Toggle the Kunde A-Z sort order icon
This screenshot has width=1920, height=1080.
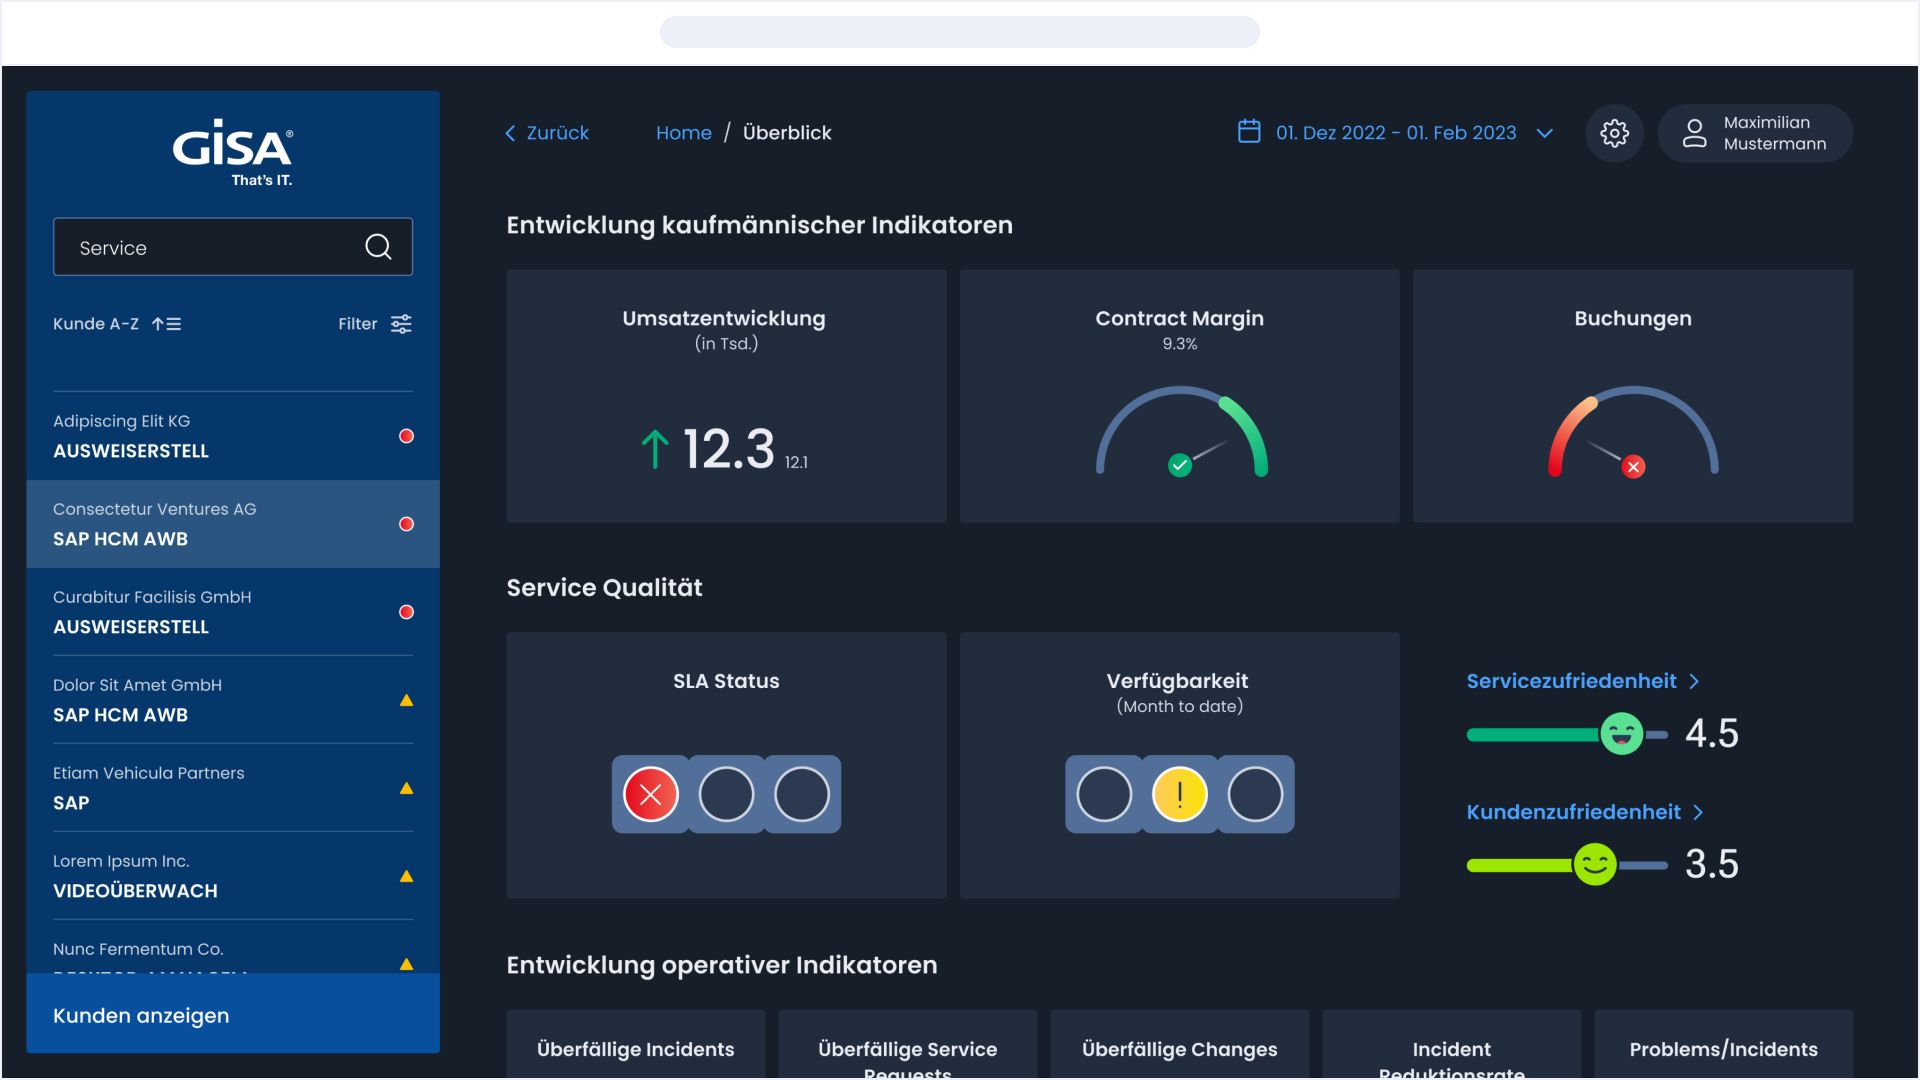[166, 324]
